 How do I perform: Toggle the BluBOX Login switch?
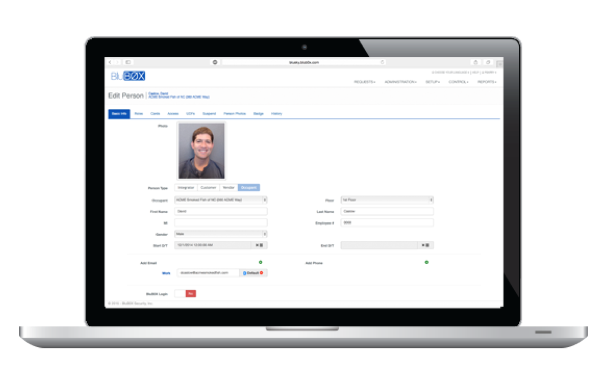pos(185,293)
